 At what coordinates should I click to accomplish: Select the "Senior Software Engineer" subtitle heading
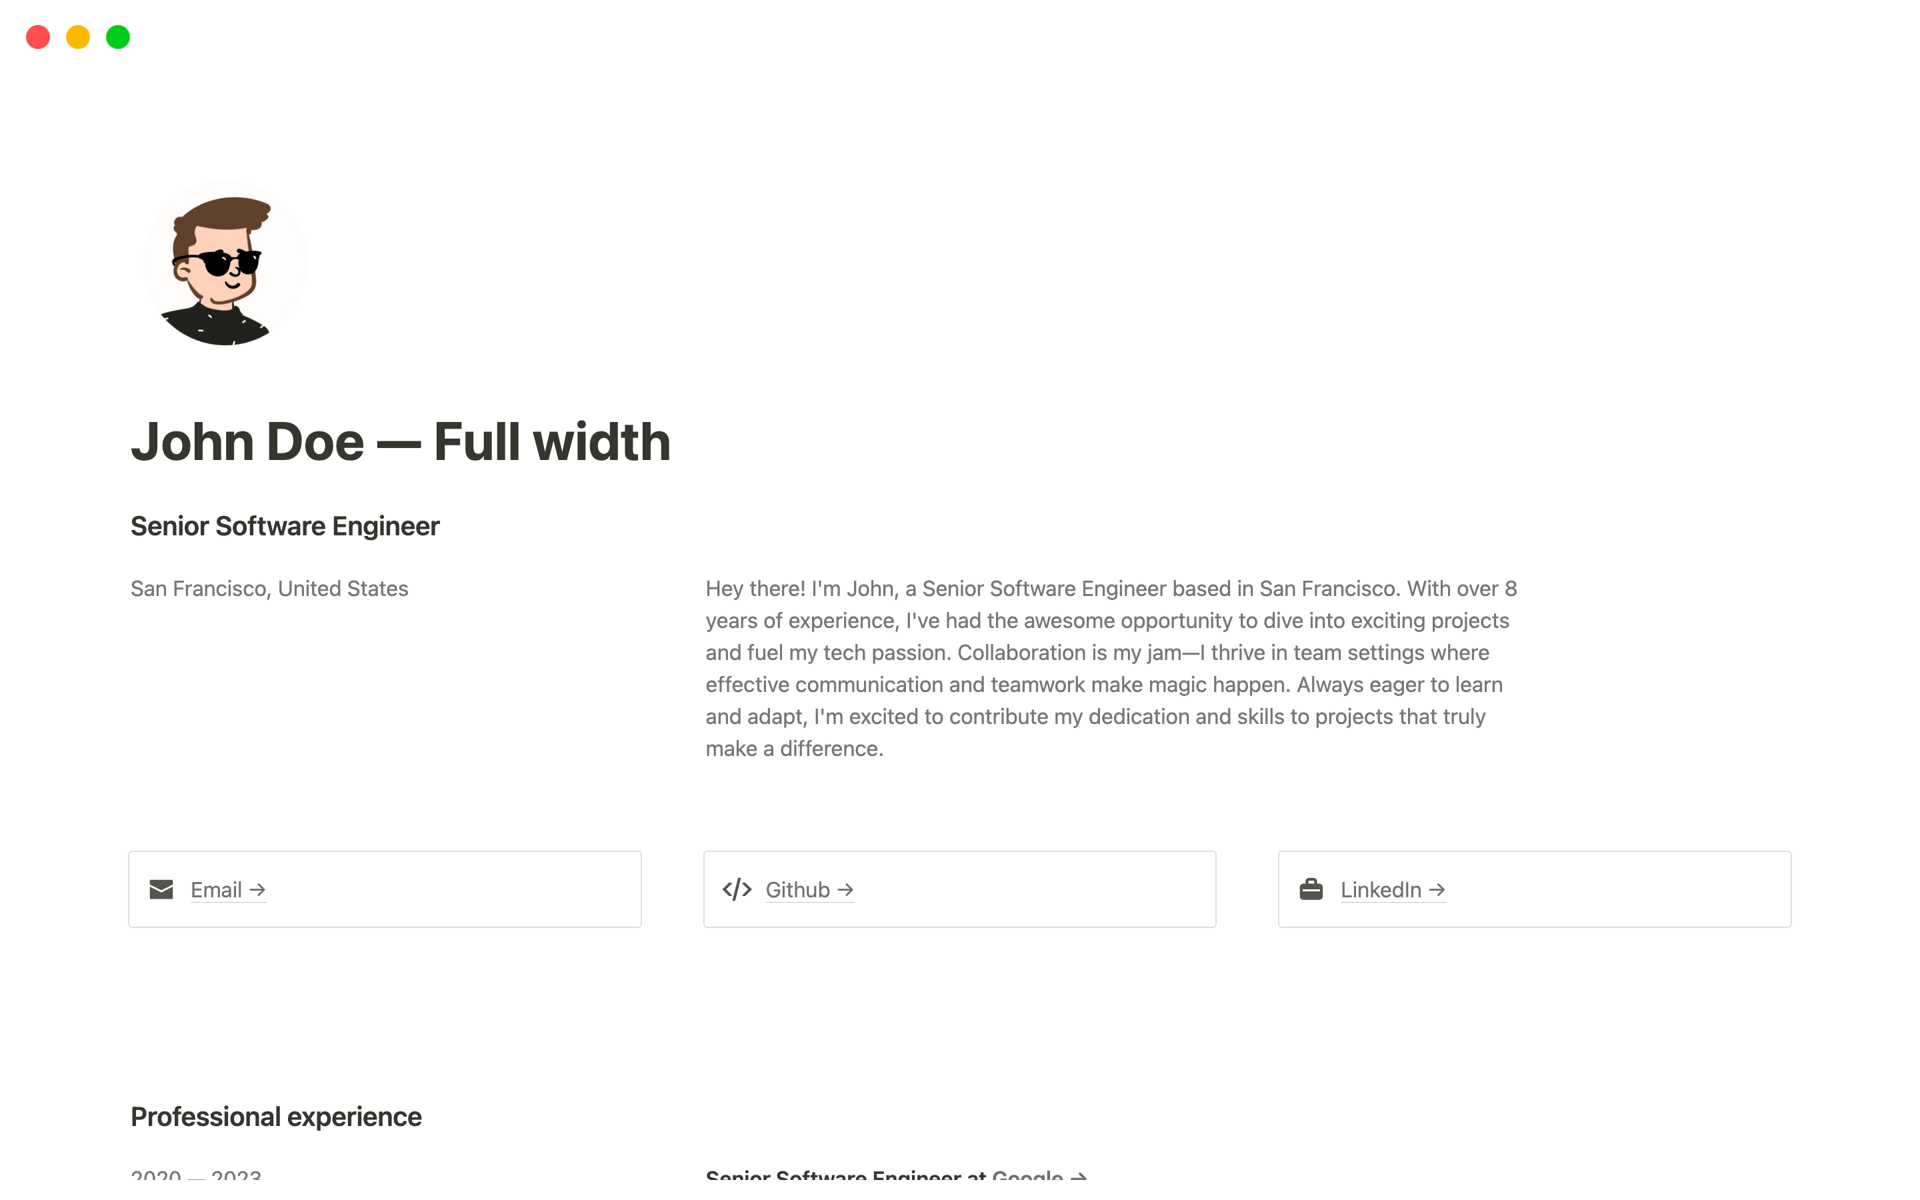click(x=285, y=526)
